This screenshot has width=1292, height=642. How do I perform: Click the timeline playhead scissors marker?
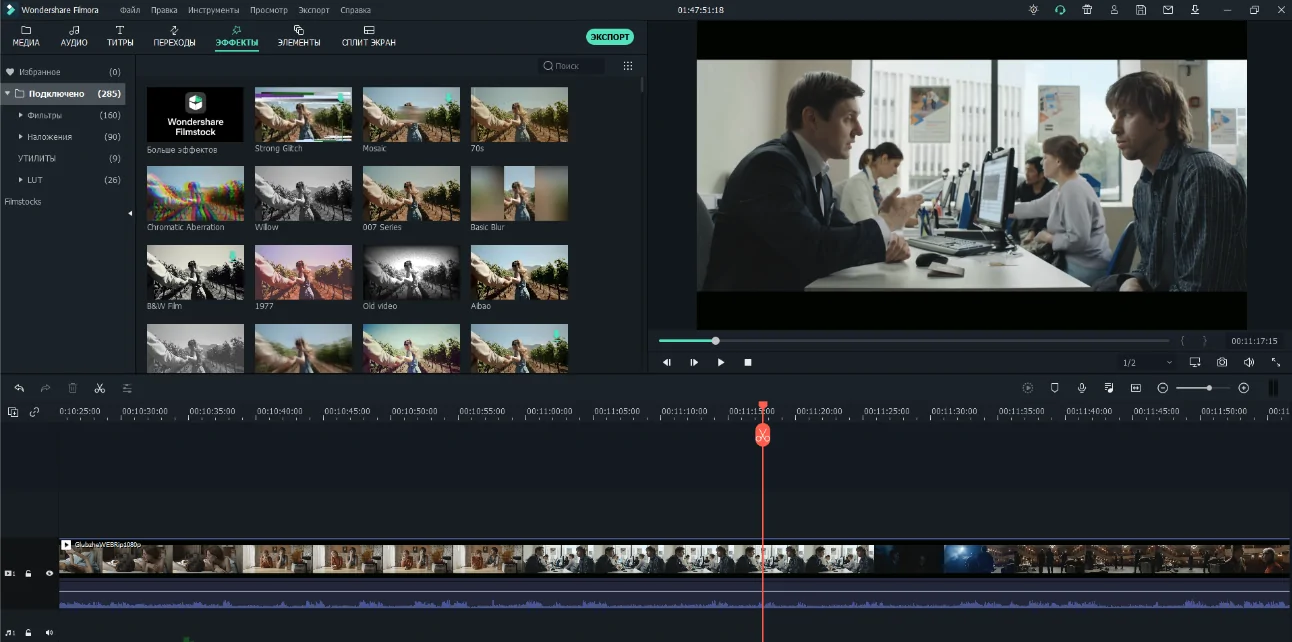[x=763, y=435]
